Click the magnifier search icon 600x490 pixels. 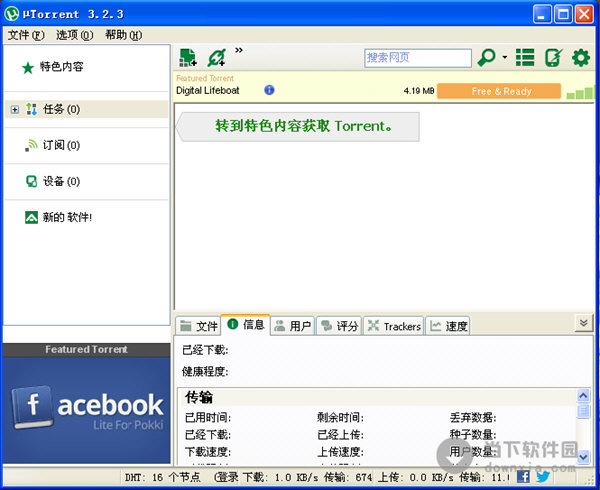coord(486,58)
